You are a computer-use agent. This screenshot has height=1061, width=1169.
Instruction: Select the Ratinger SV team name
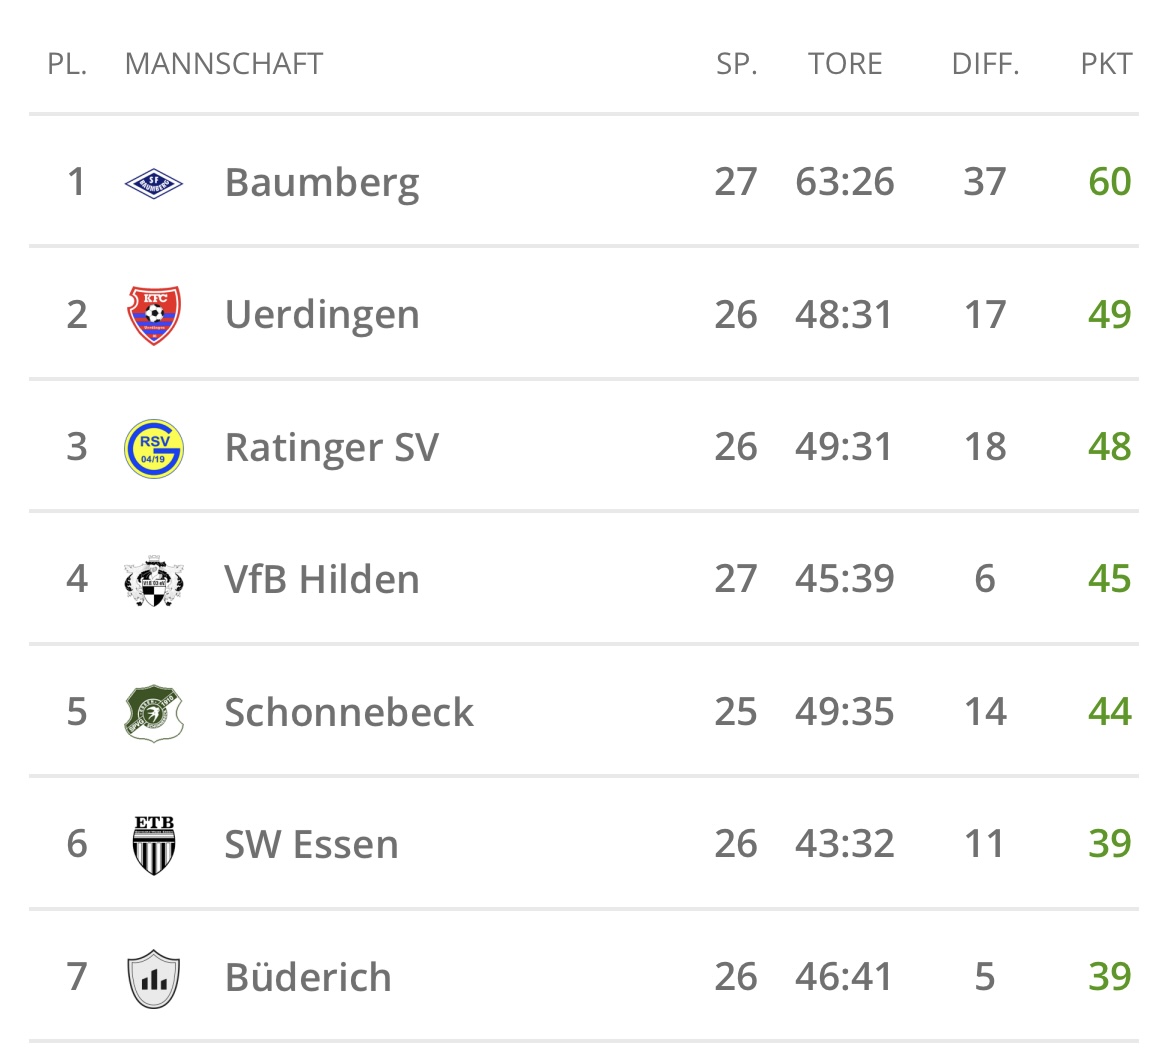[332, 448]
